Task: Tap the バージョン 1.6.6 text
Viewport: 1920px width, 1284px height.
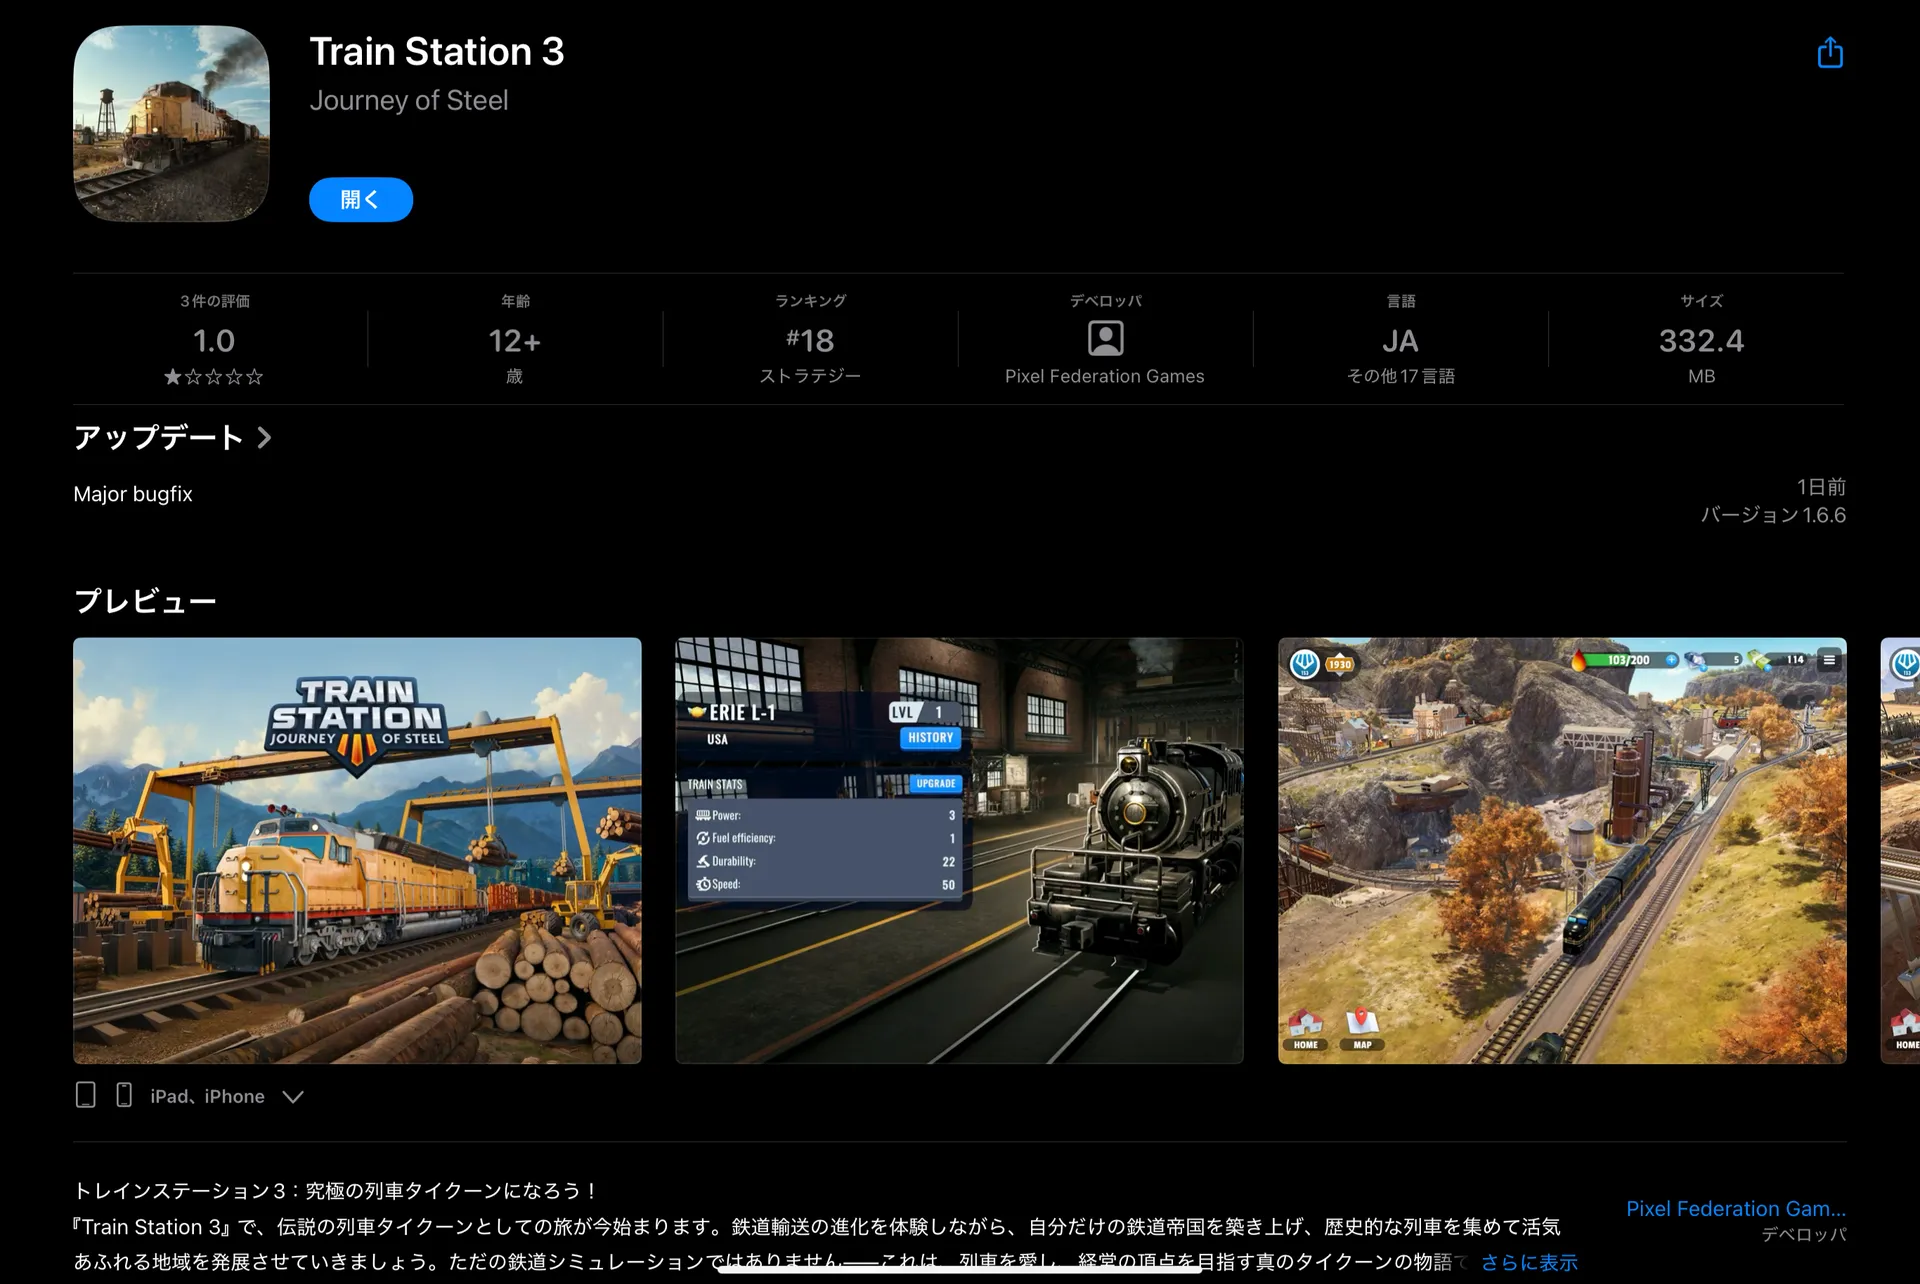Action: 1773,515
